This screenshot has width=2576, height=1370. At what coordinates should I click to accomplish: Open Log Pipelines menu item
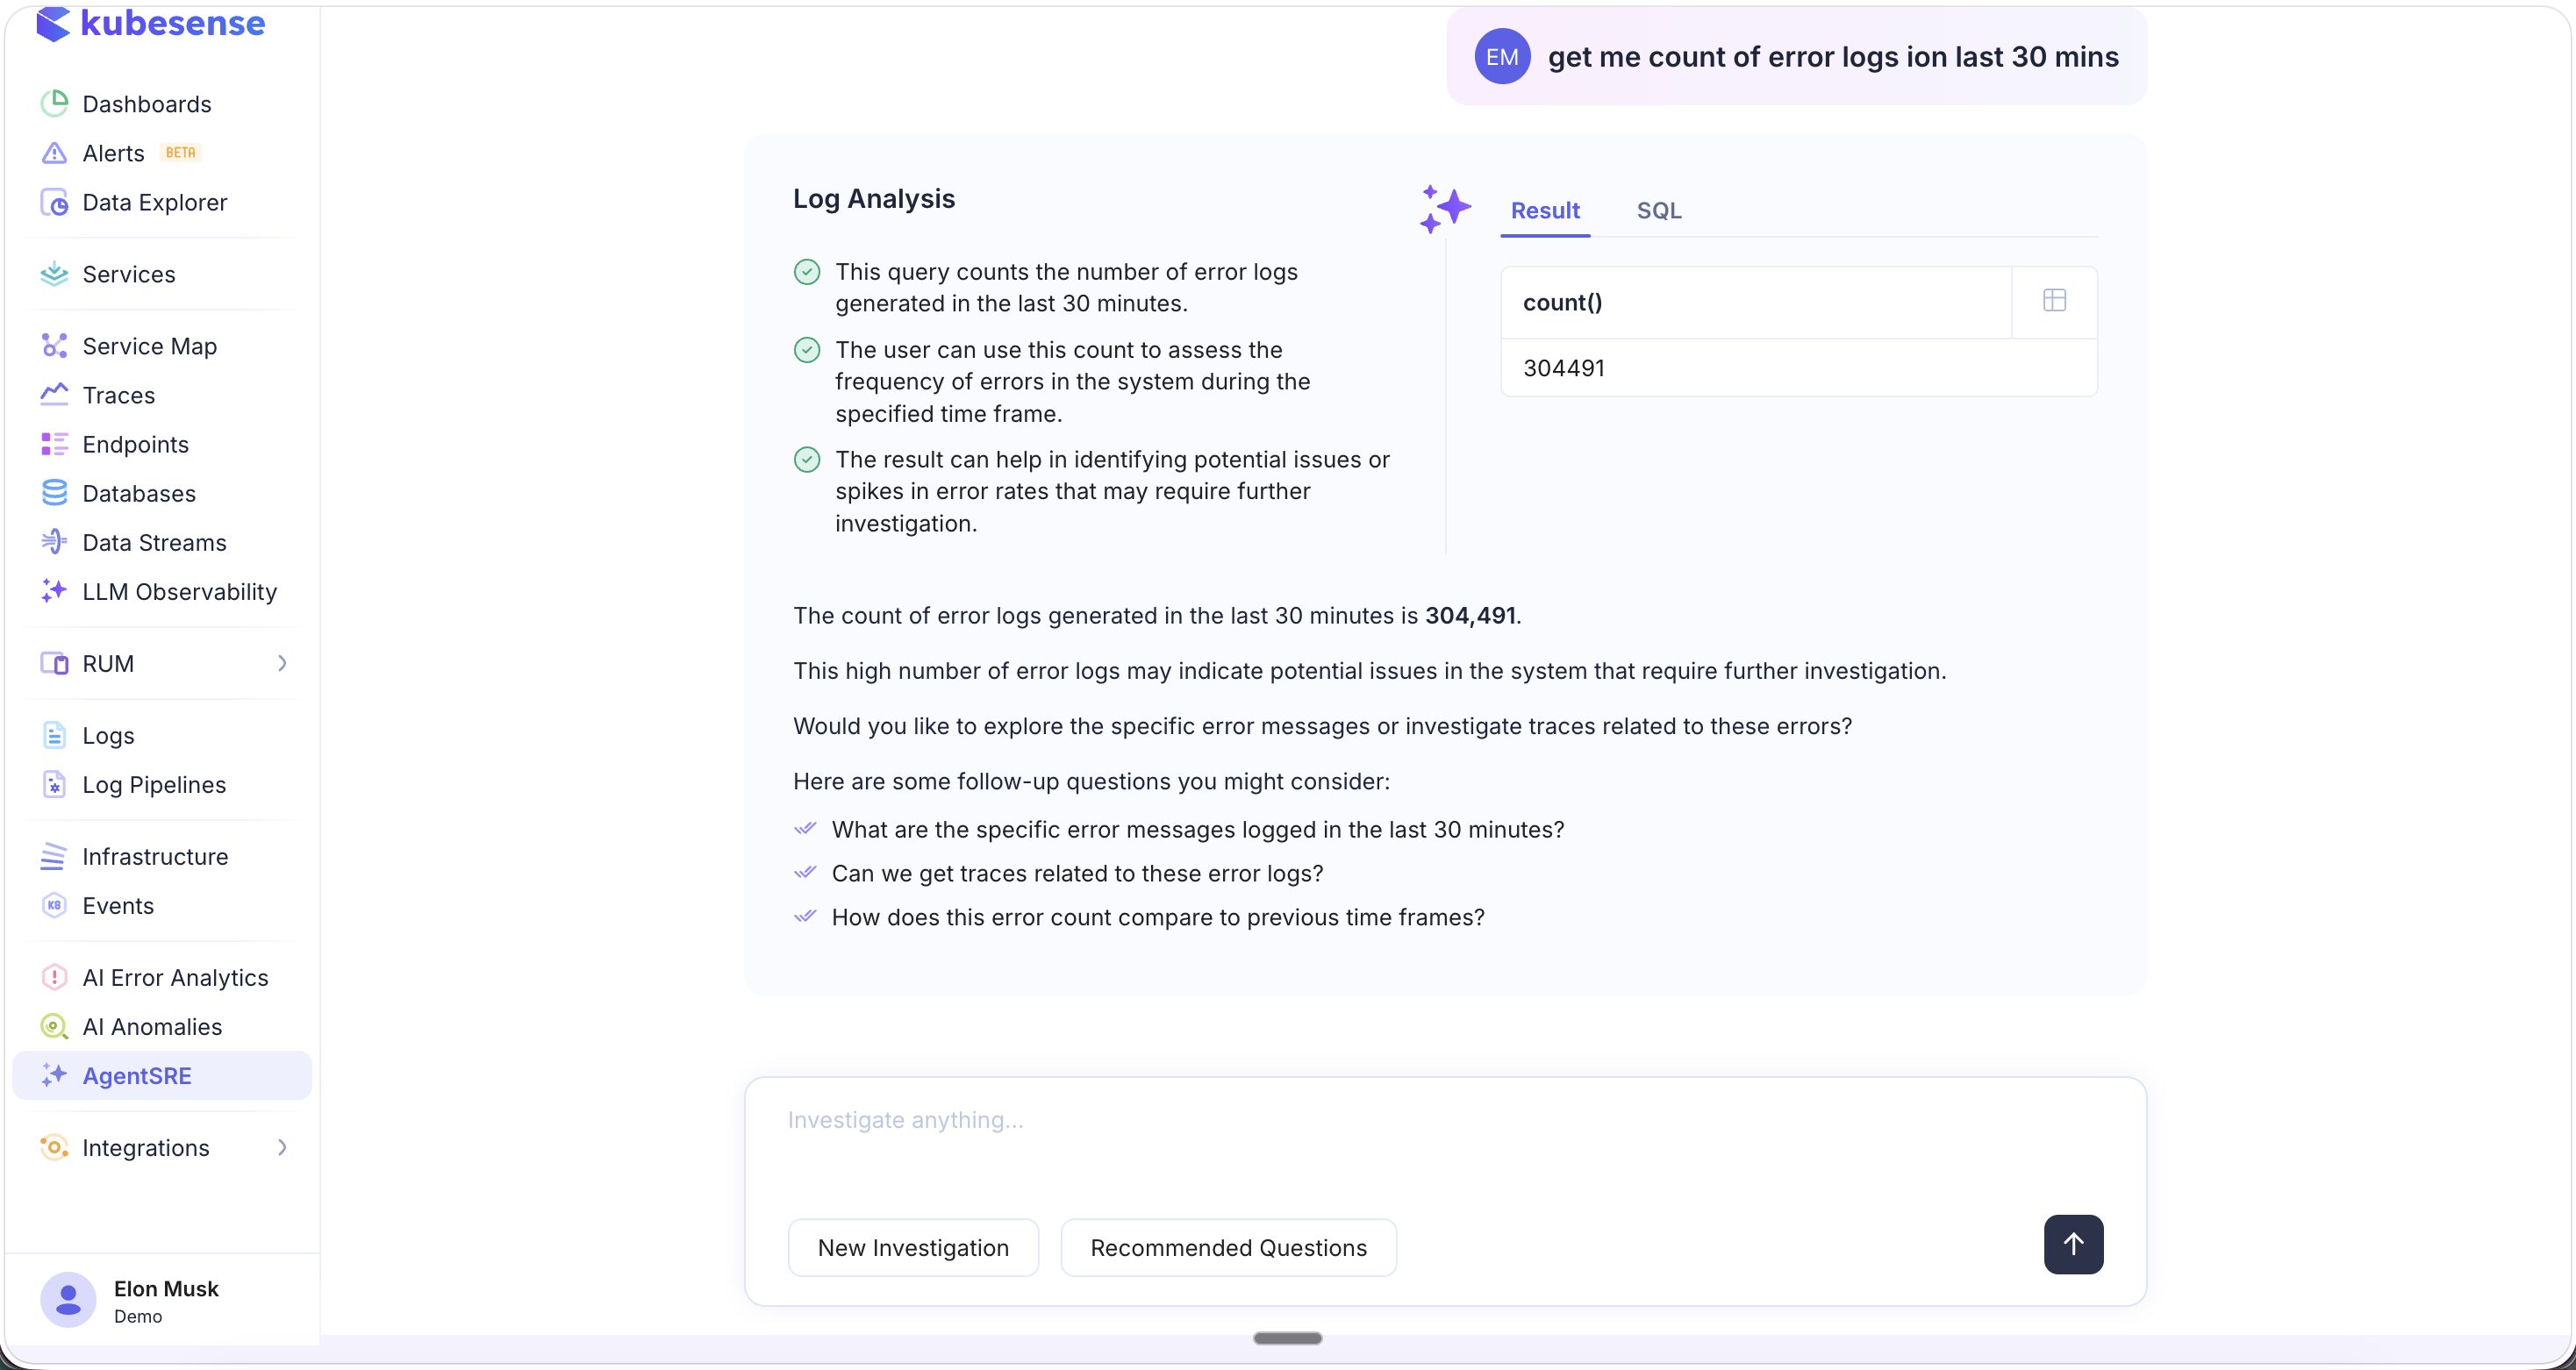tap(154, 784)
